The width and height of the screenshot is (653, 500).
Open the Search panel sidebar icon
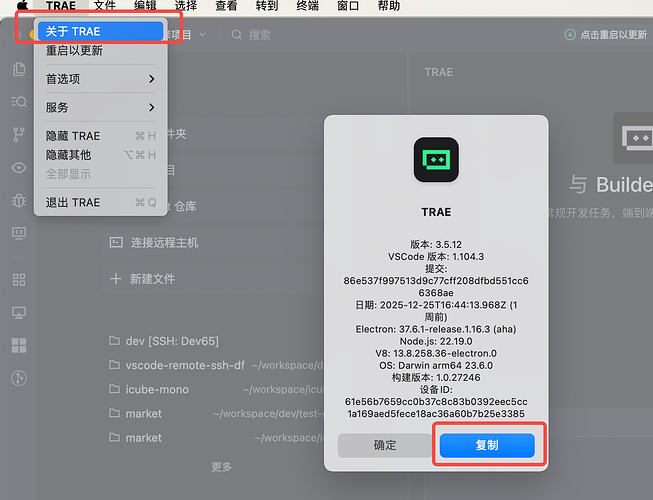click(19, 102)
